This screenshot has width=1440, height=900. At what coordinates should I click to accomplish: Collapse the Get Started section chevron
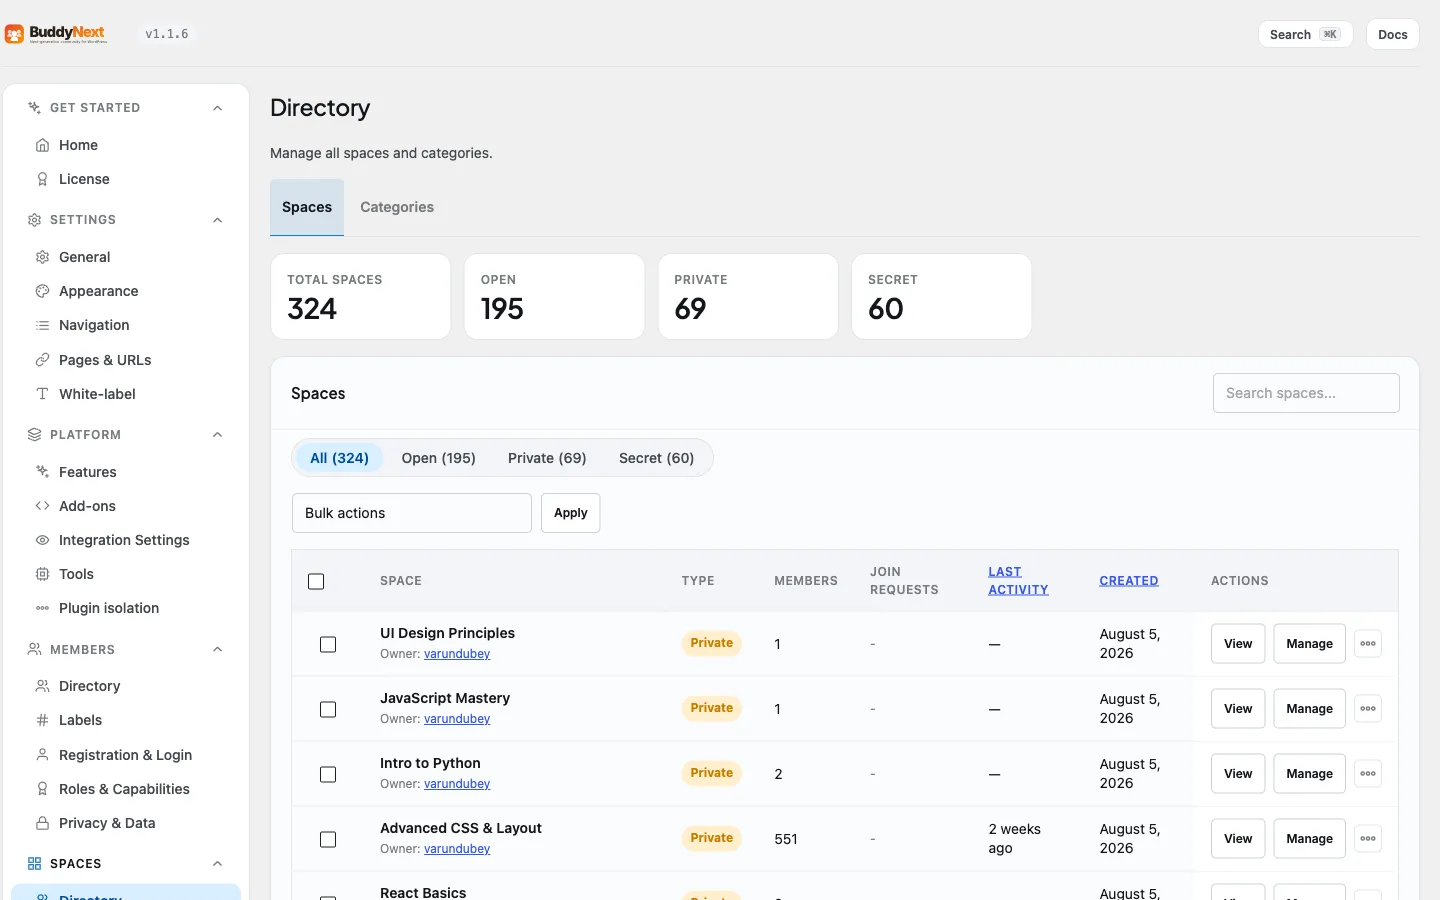pos(218,108)
